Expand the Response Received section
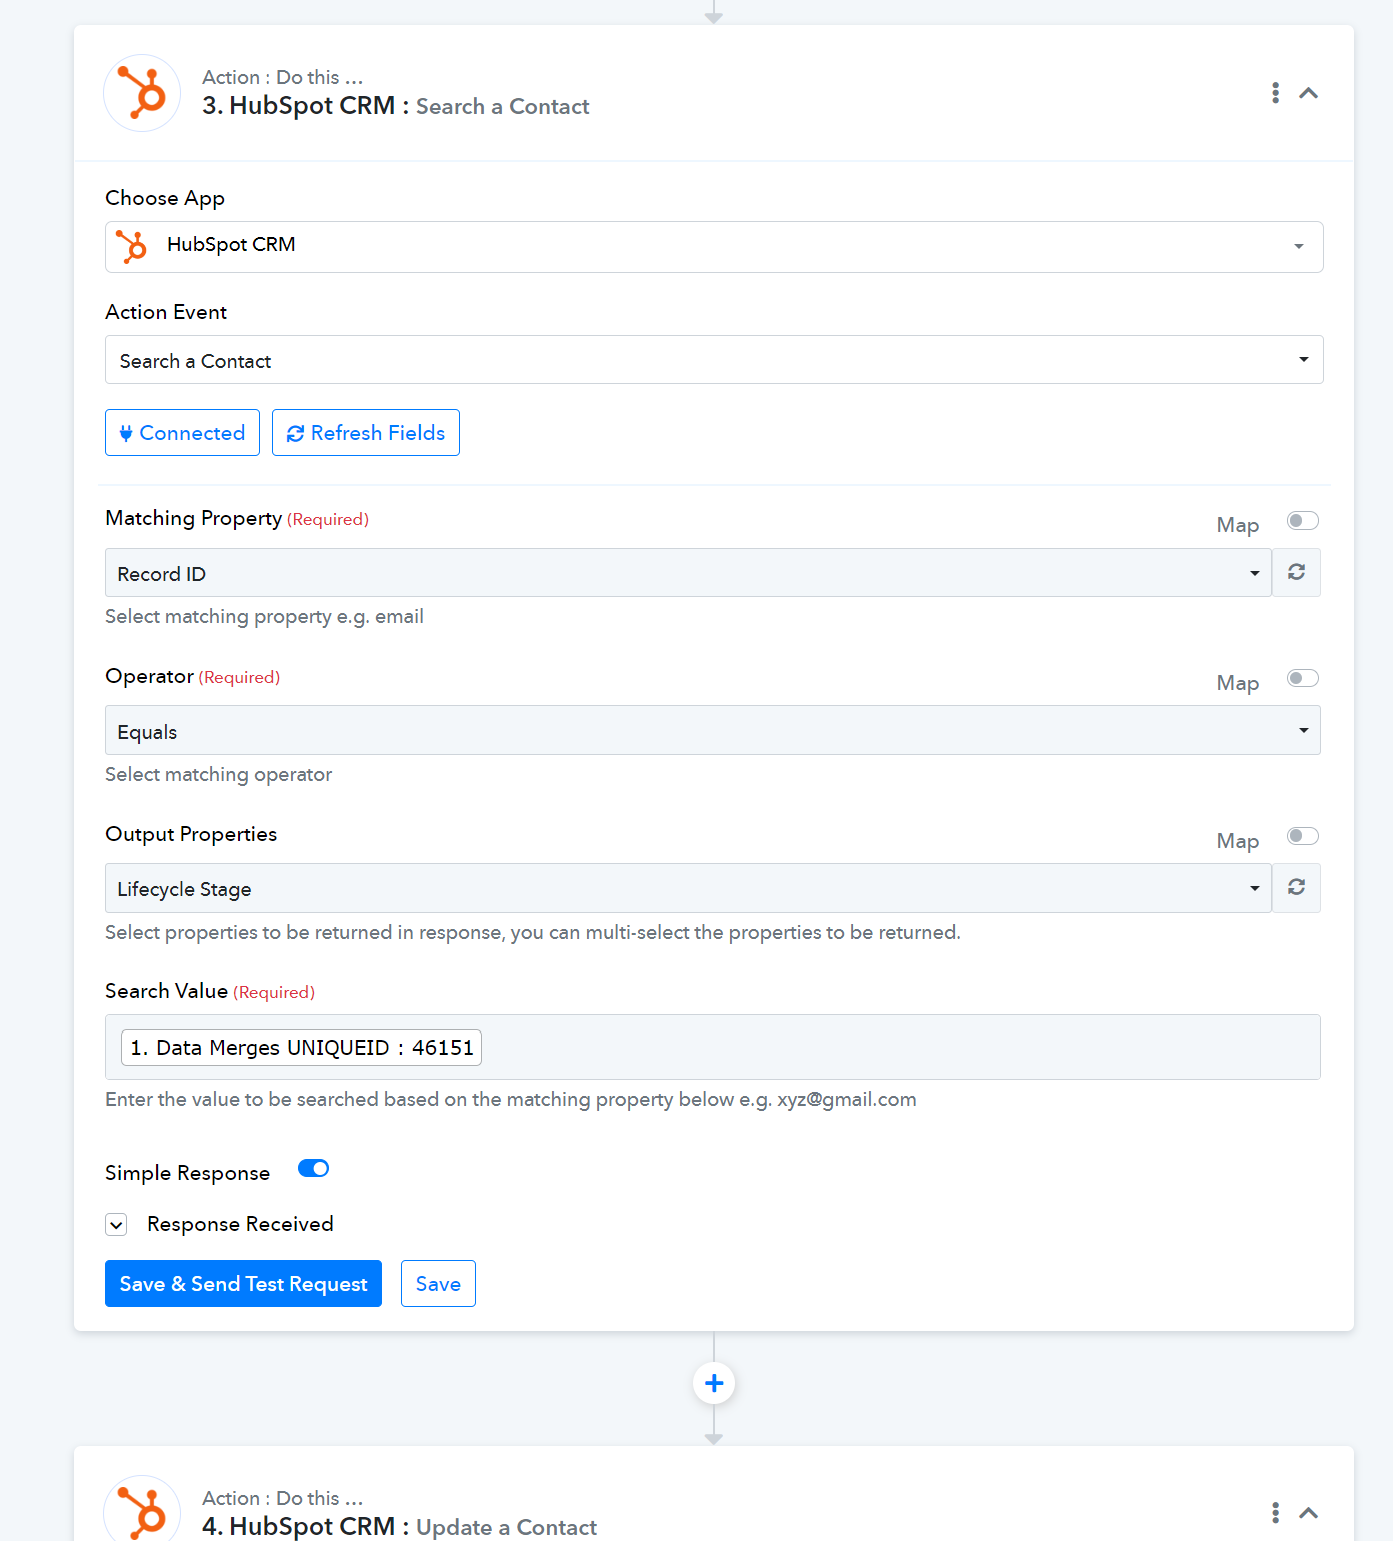Viewport: 1393px width, 1541px height. click(x=117, y=1224)
